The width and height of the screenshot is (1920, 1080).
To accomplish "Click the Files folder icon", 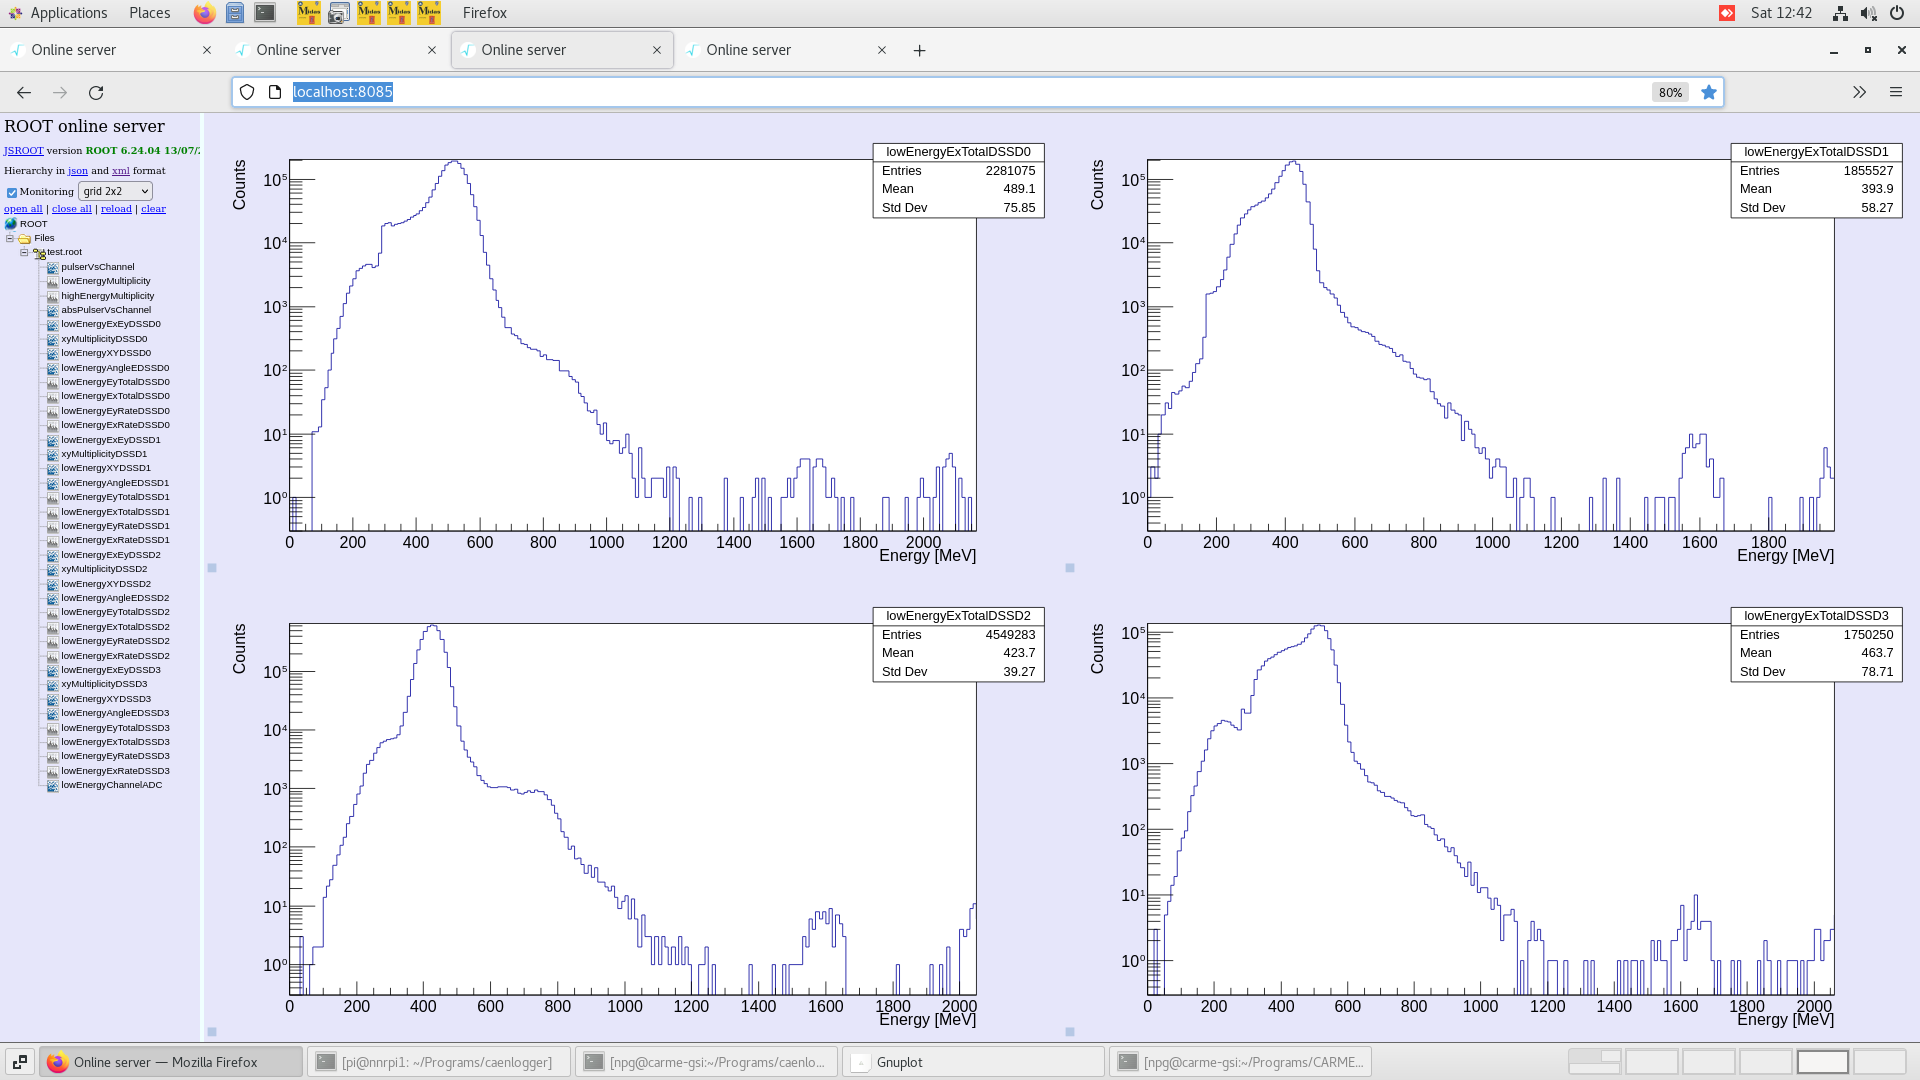I will [25, 238].
